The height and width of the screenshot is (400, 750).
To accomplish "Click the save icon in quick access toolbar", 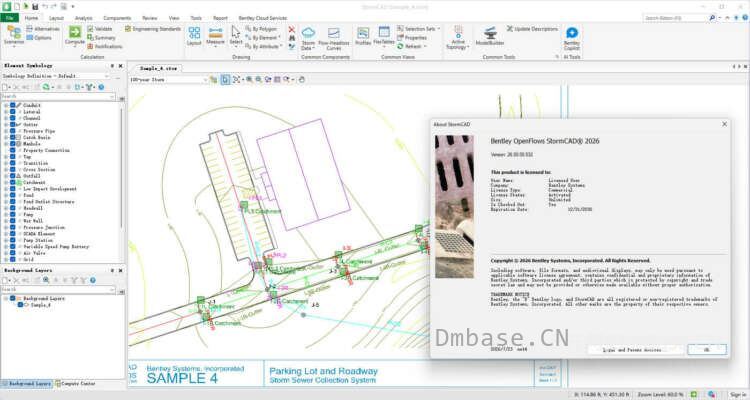I will tap(35, 7).
